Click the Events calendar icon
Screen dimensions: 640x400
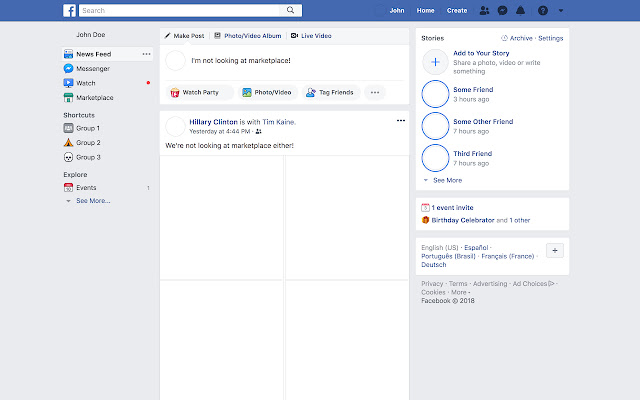(68, 188)
